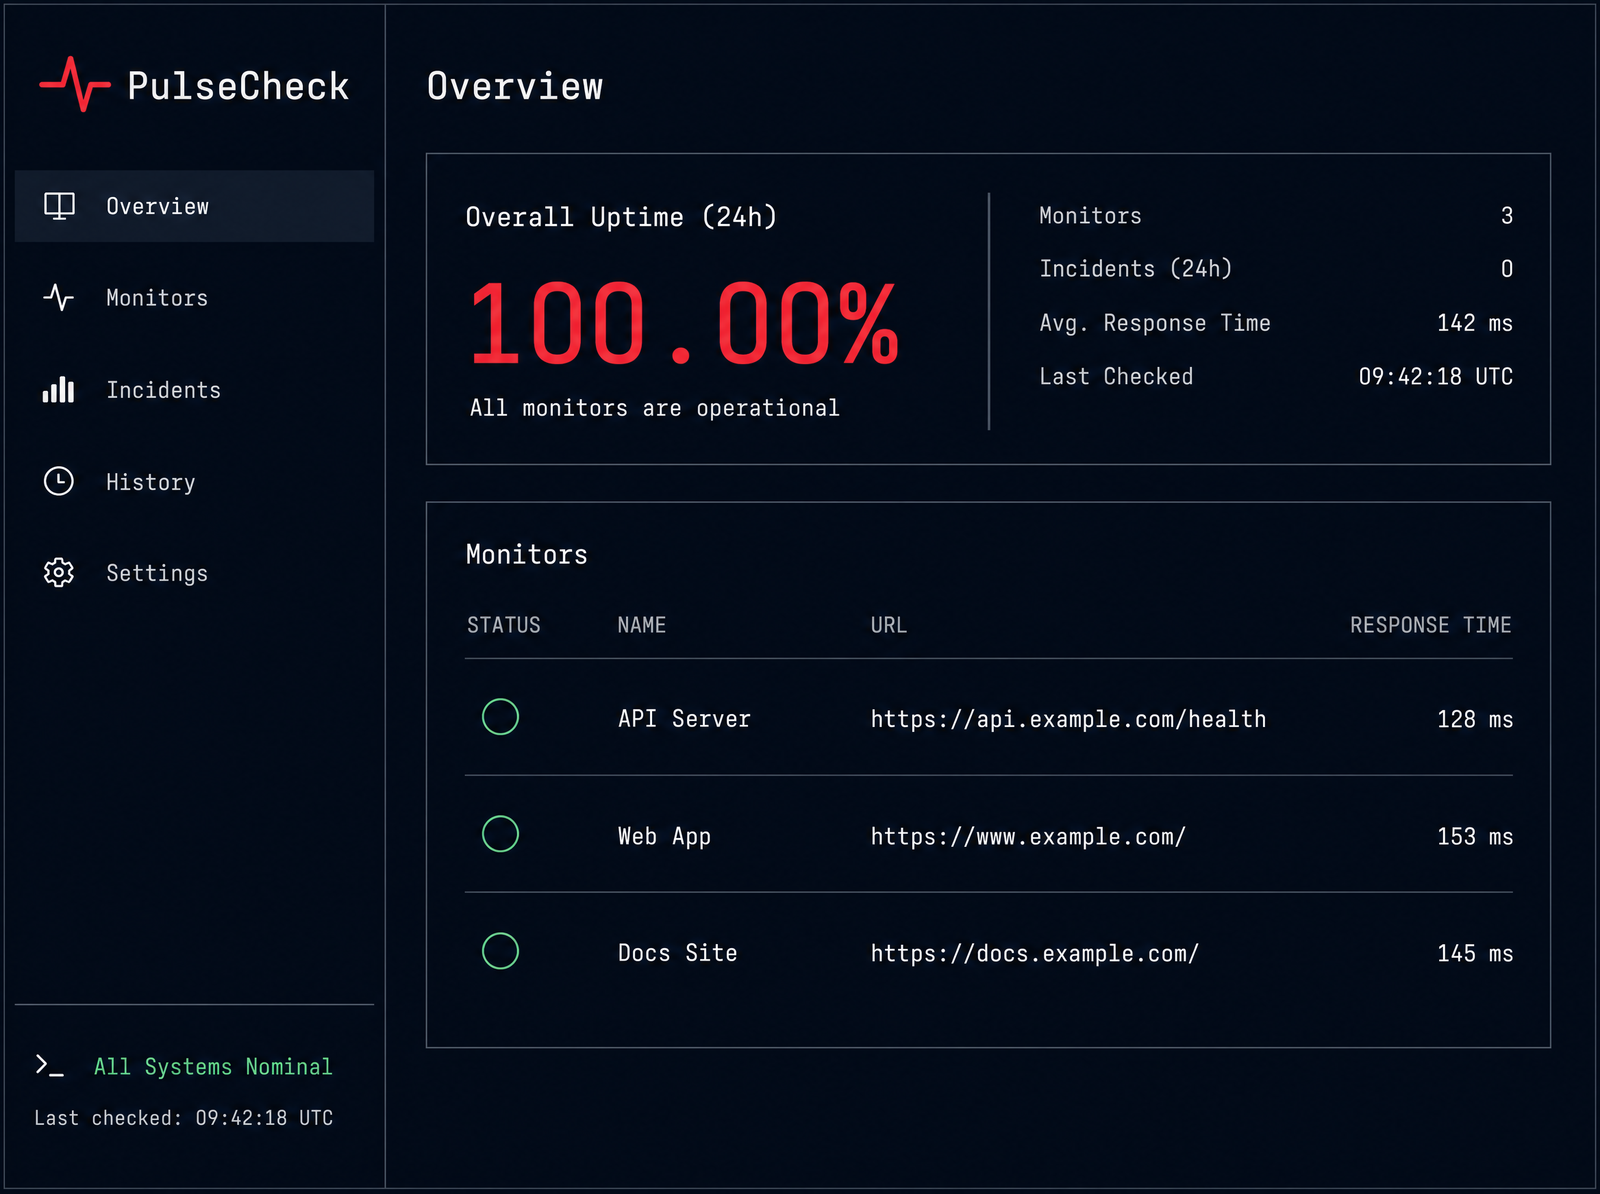Click the Monitors pulse wave icon
The width and height of the screenshot is (1600, 1194).
59,298
